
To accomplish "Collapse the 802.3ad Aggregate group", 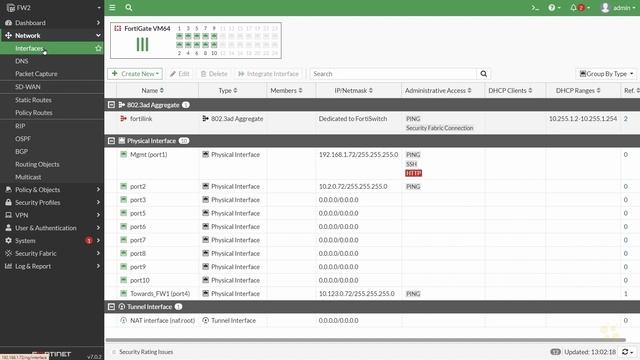I will [x=111, y=105].
